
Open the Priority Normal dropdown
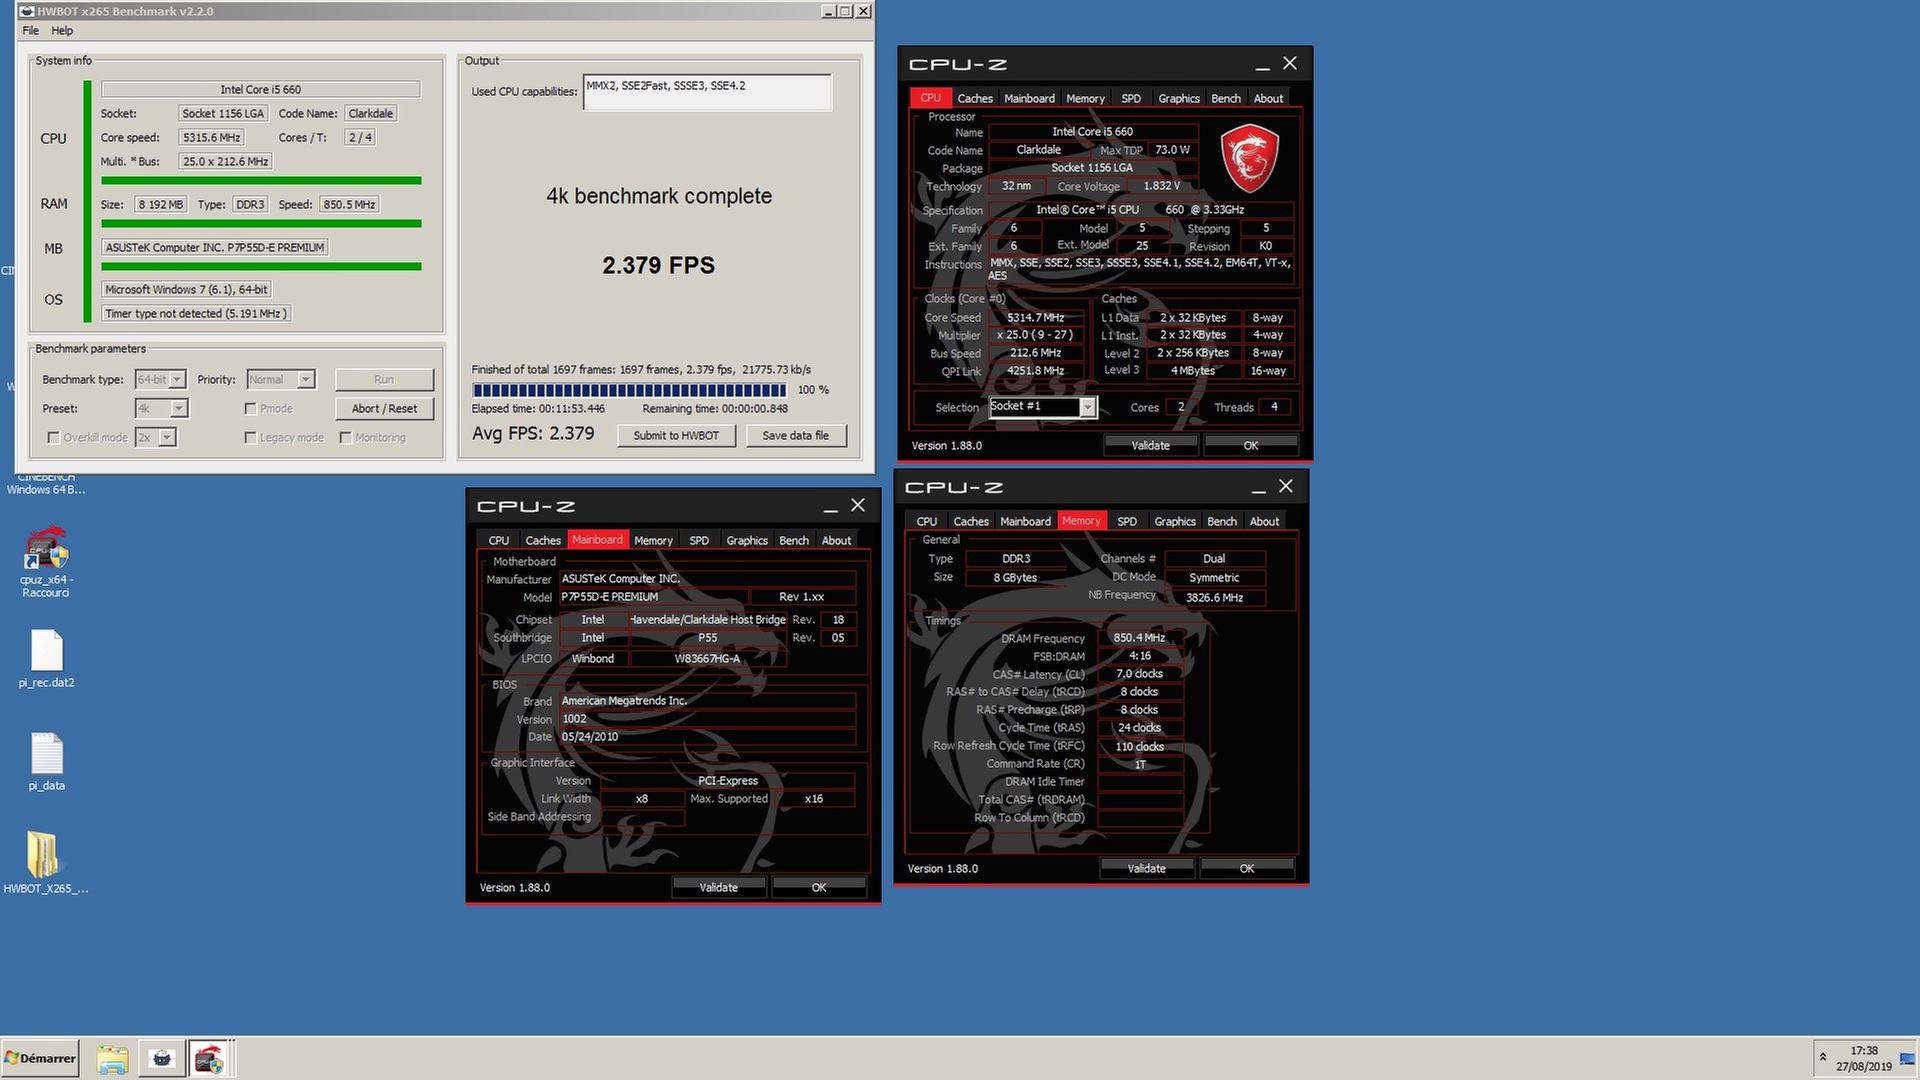point(306,379)
